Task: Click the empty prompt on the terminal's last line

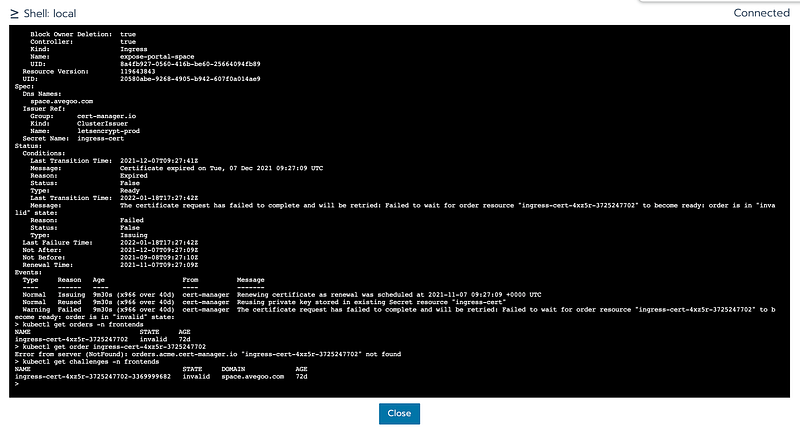Action: click(x=17, y=384)
